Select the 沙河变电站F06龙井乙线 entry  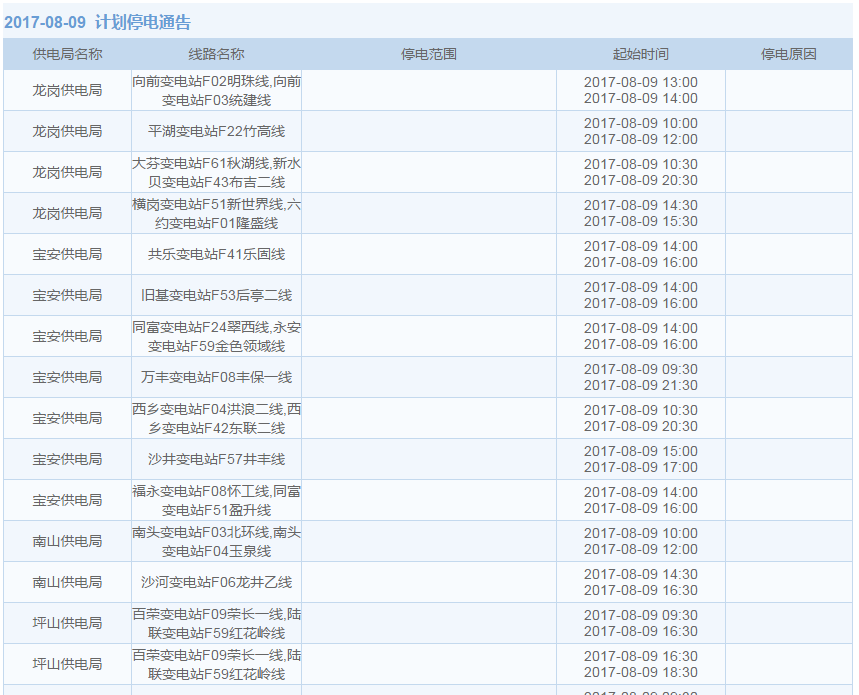(x=216, y=582)
